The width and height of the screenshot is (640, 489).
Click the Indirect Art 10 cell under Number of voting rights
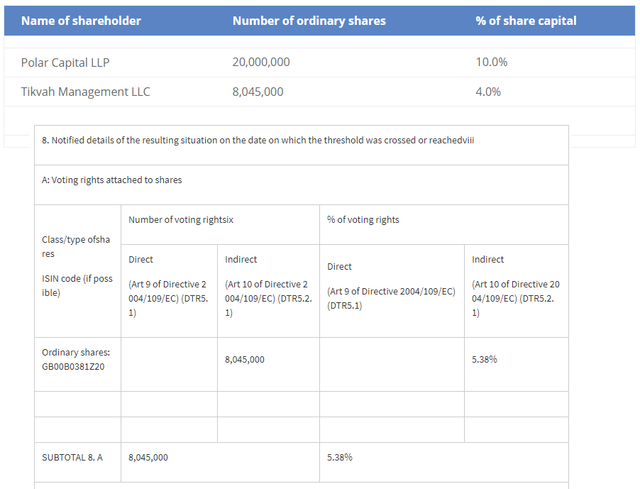pos(268,291)
